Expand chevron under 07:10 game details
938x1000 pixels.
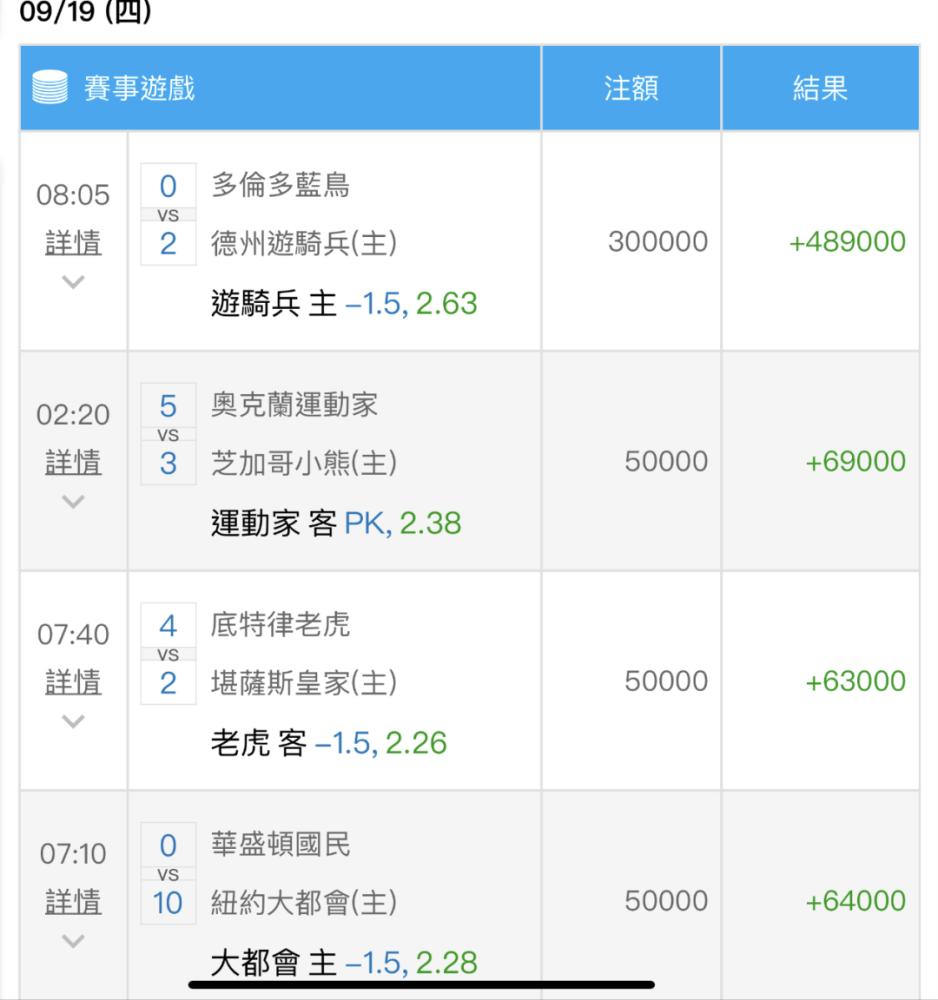tap(73, 941)
